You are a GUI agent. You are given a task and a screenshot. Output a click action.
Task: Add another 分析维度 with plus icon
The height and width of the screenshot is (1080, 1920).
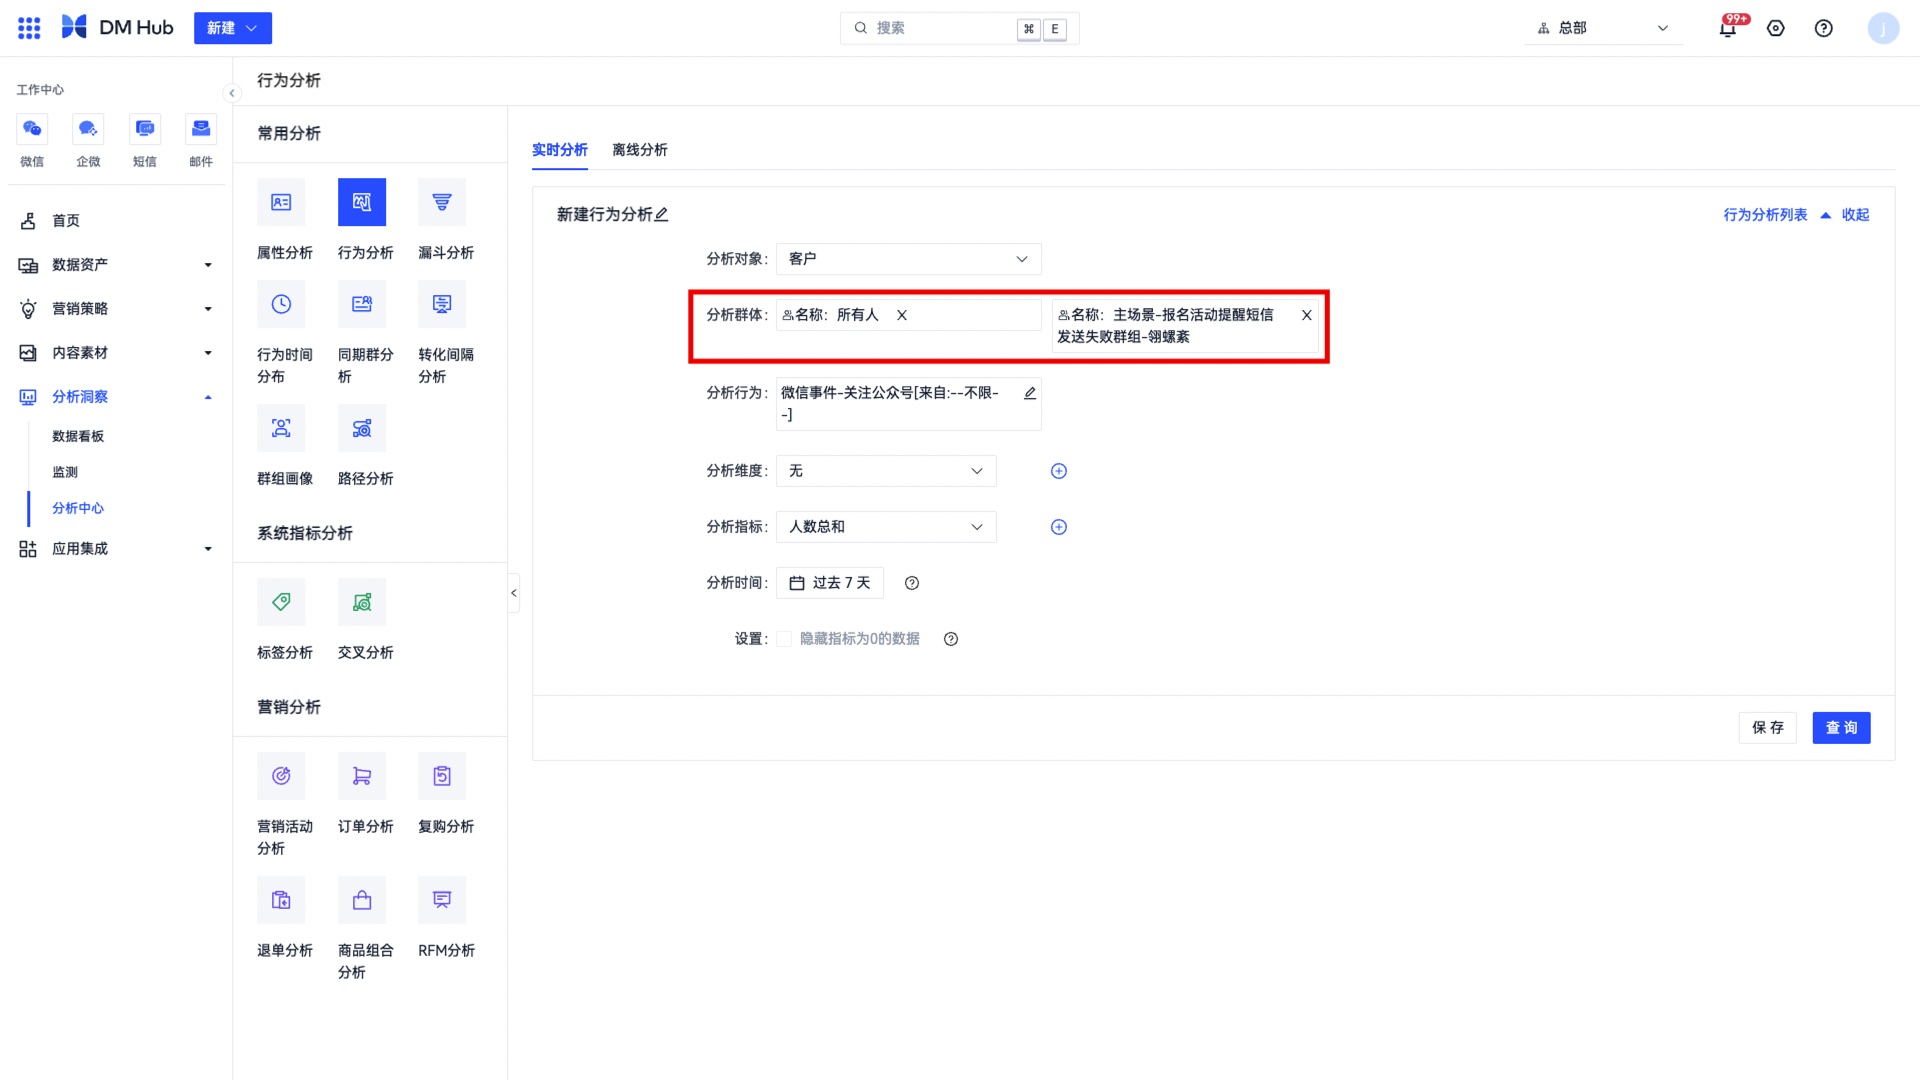coord(1059,471)
